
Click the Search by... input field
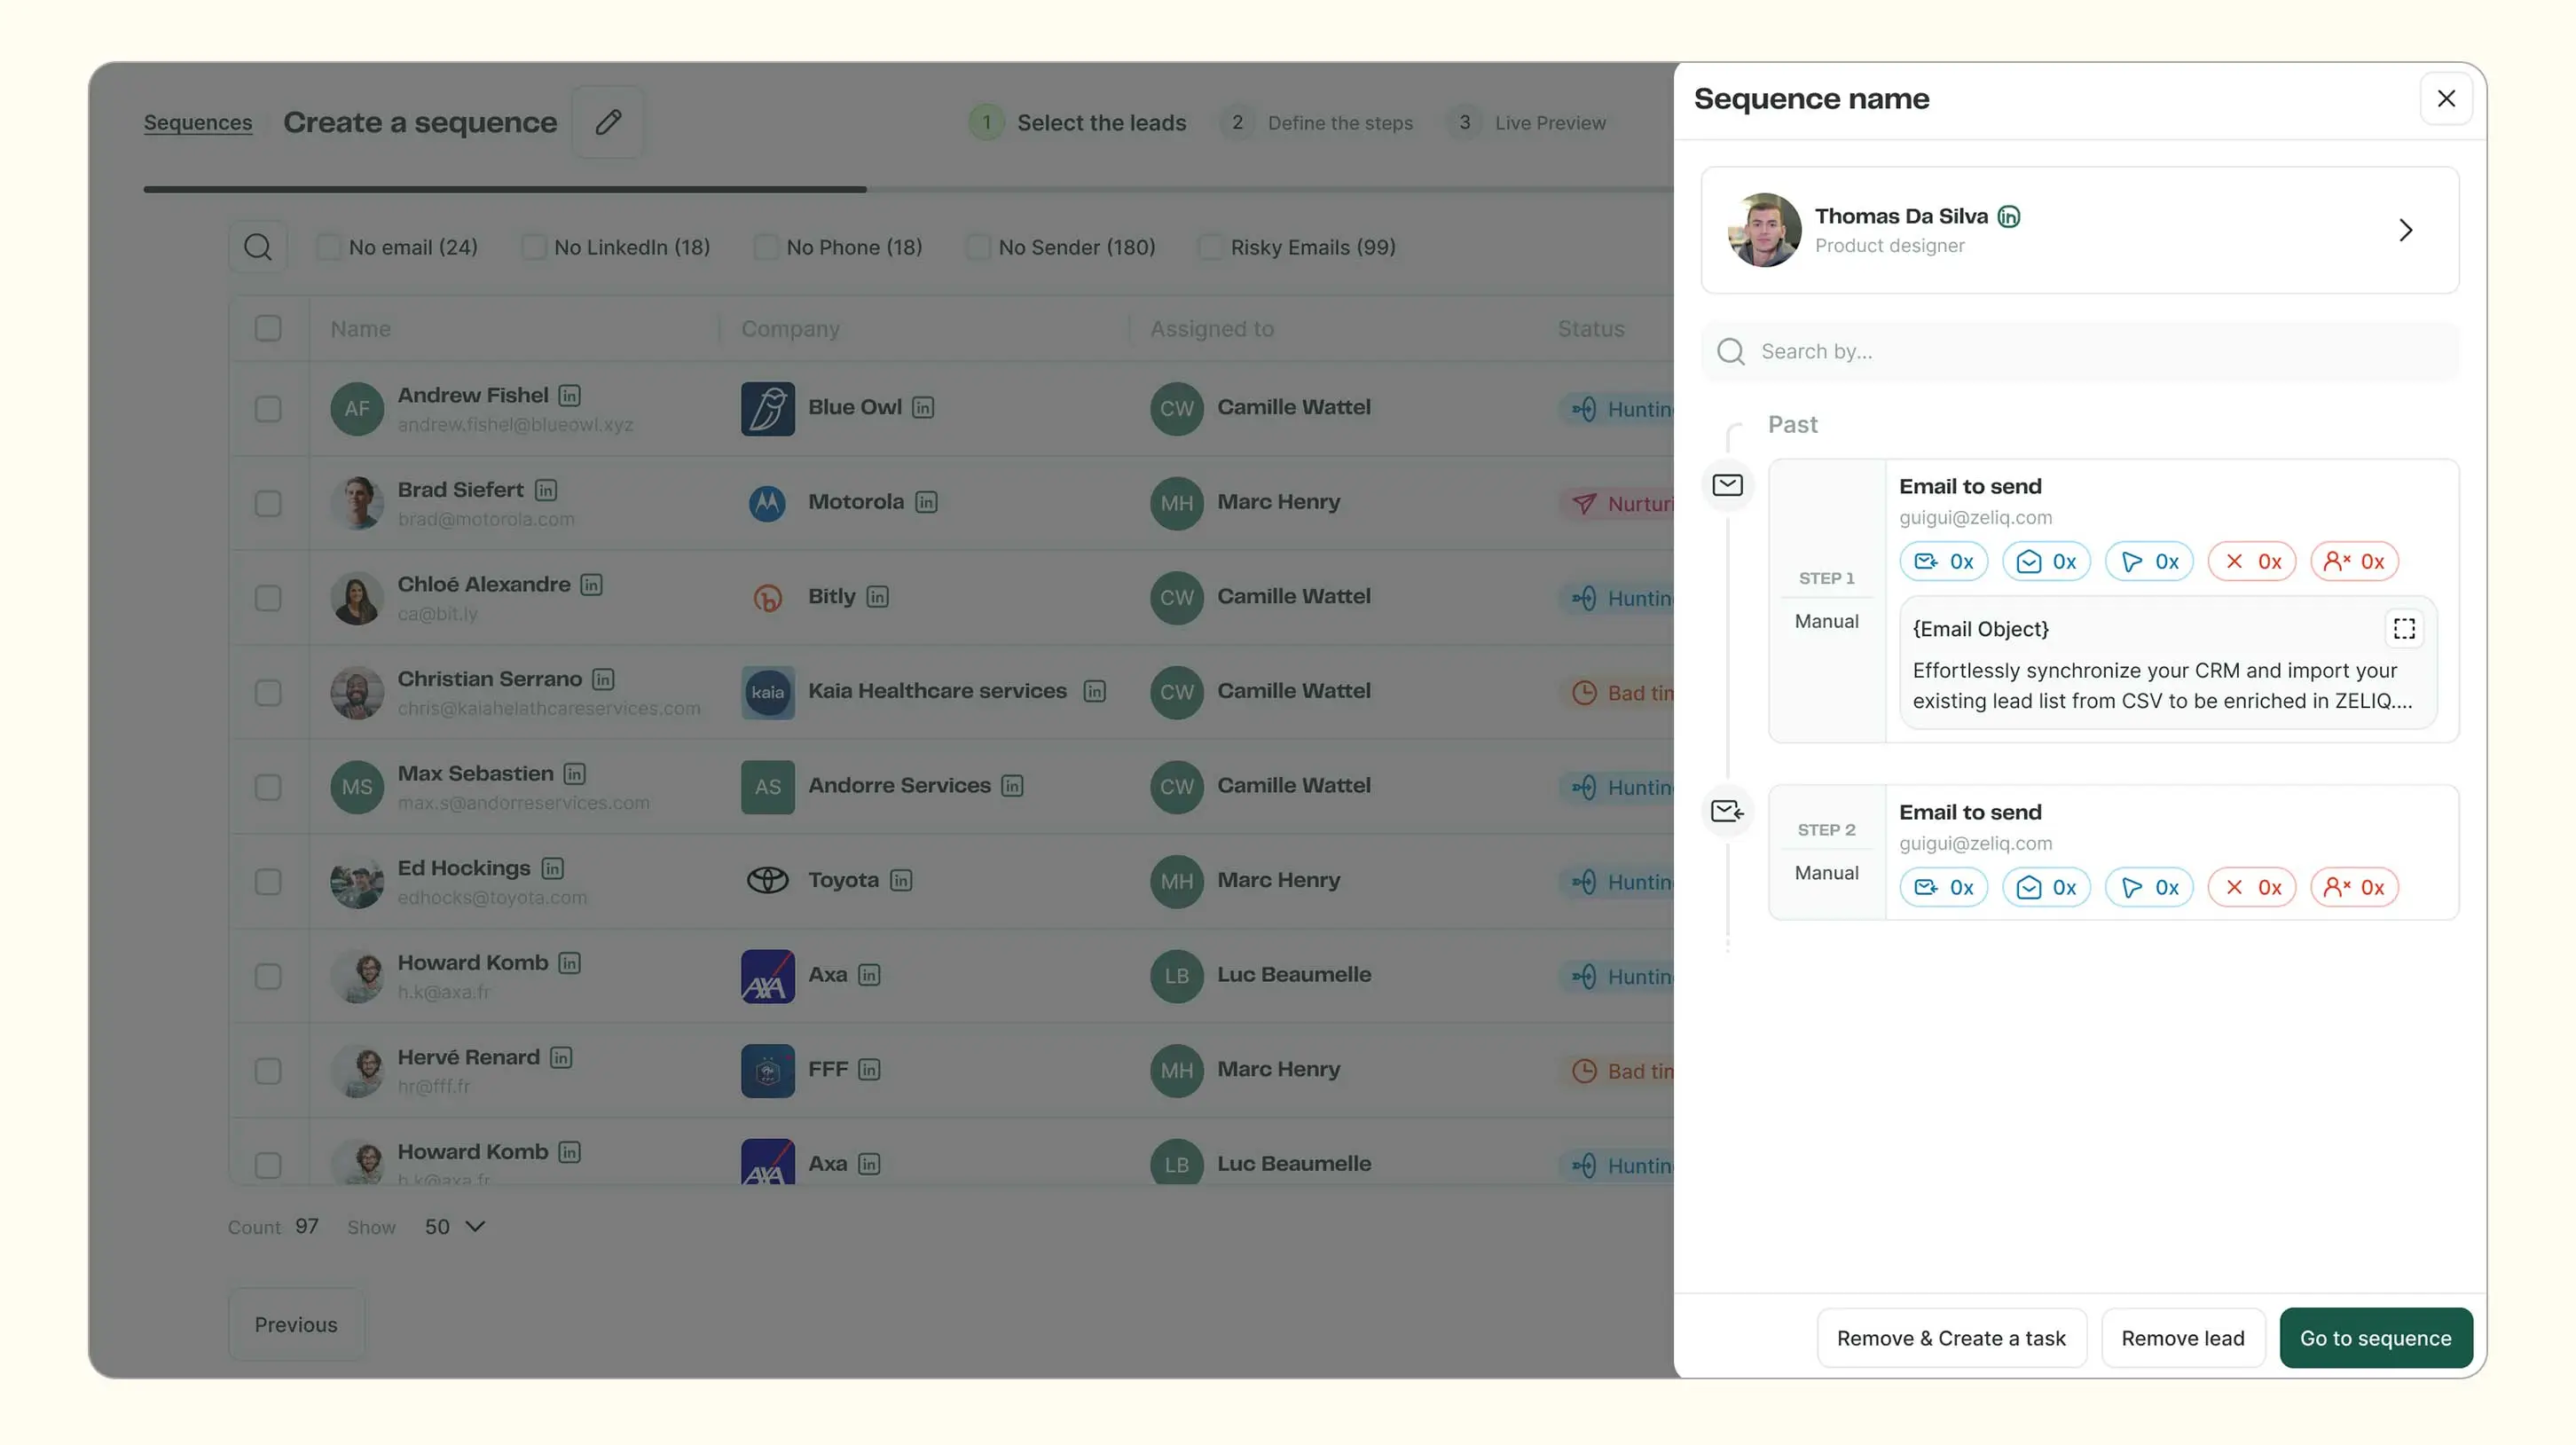(2080, 351)
